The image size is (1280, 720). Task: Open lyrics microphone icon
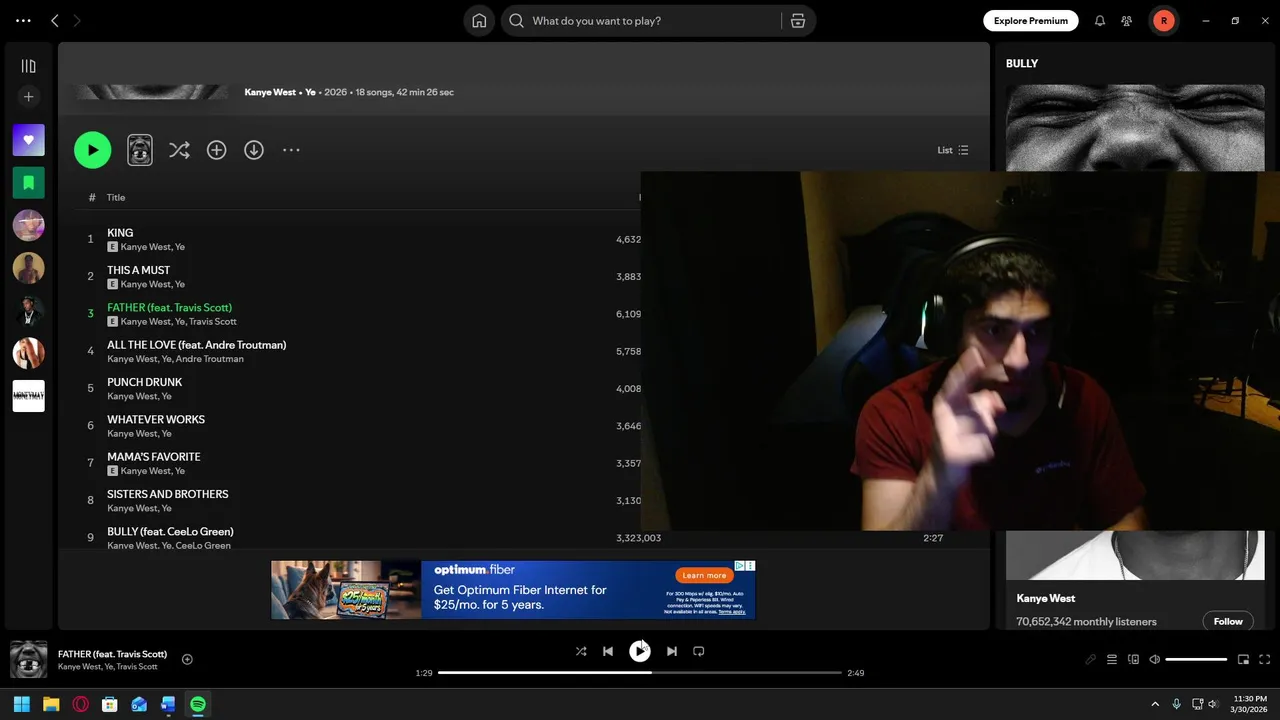(x=1091, y=659)
